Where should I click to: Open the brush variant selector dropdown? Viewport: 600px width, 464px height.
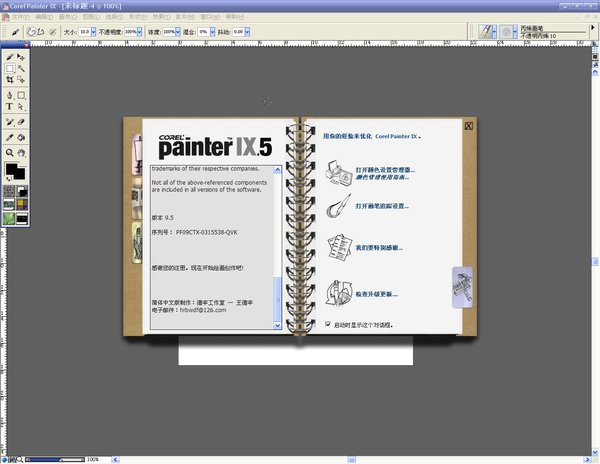515,32
